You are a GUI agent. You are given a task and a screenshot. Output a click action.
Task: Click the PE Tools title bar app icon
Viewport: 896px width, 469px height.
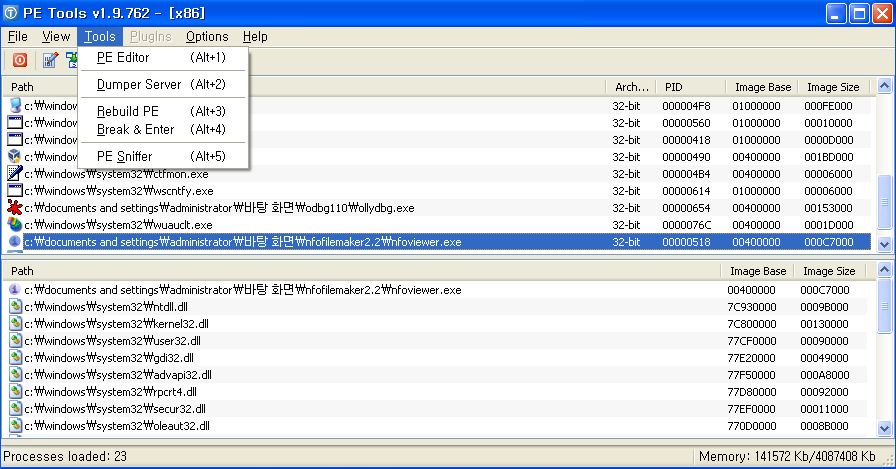(x=11, y=13)
